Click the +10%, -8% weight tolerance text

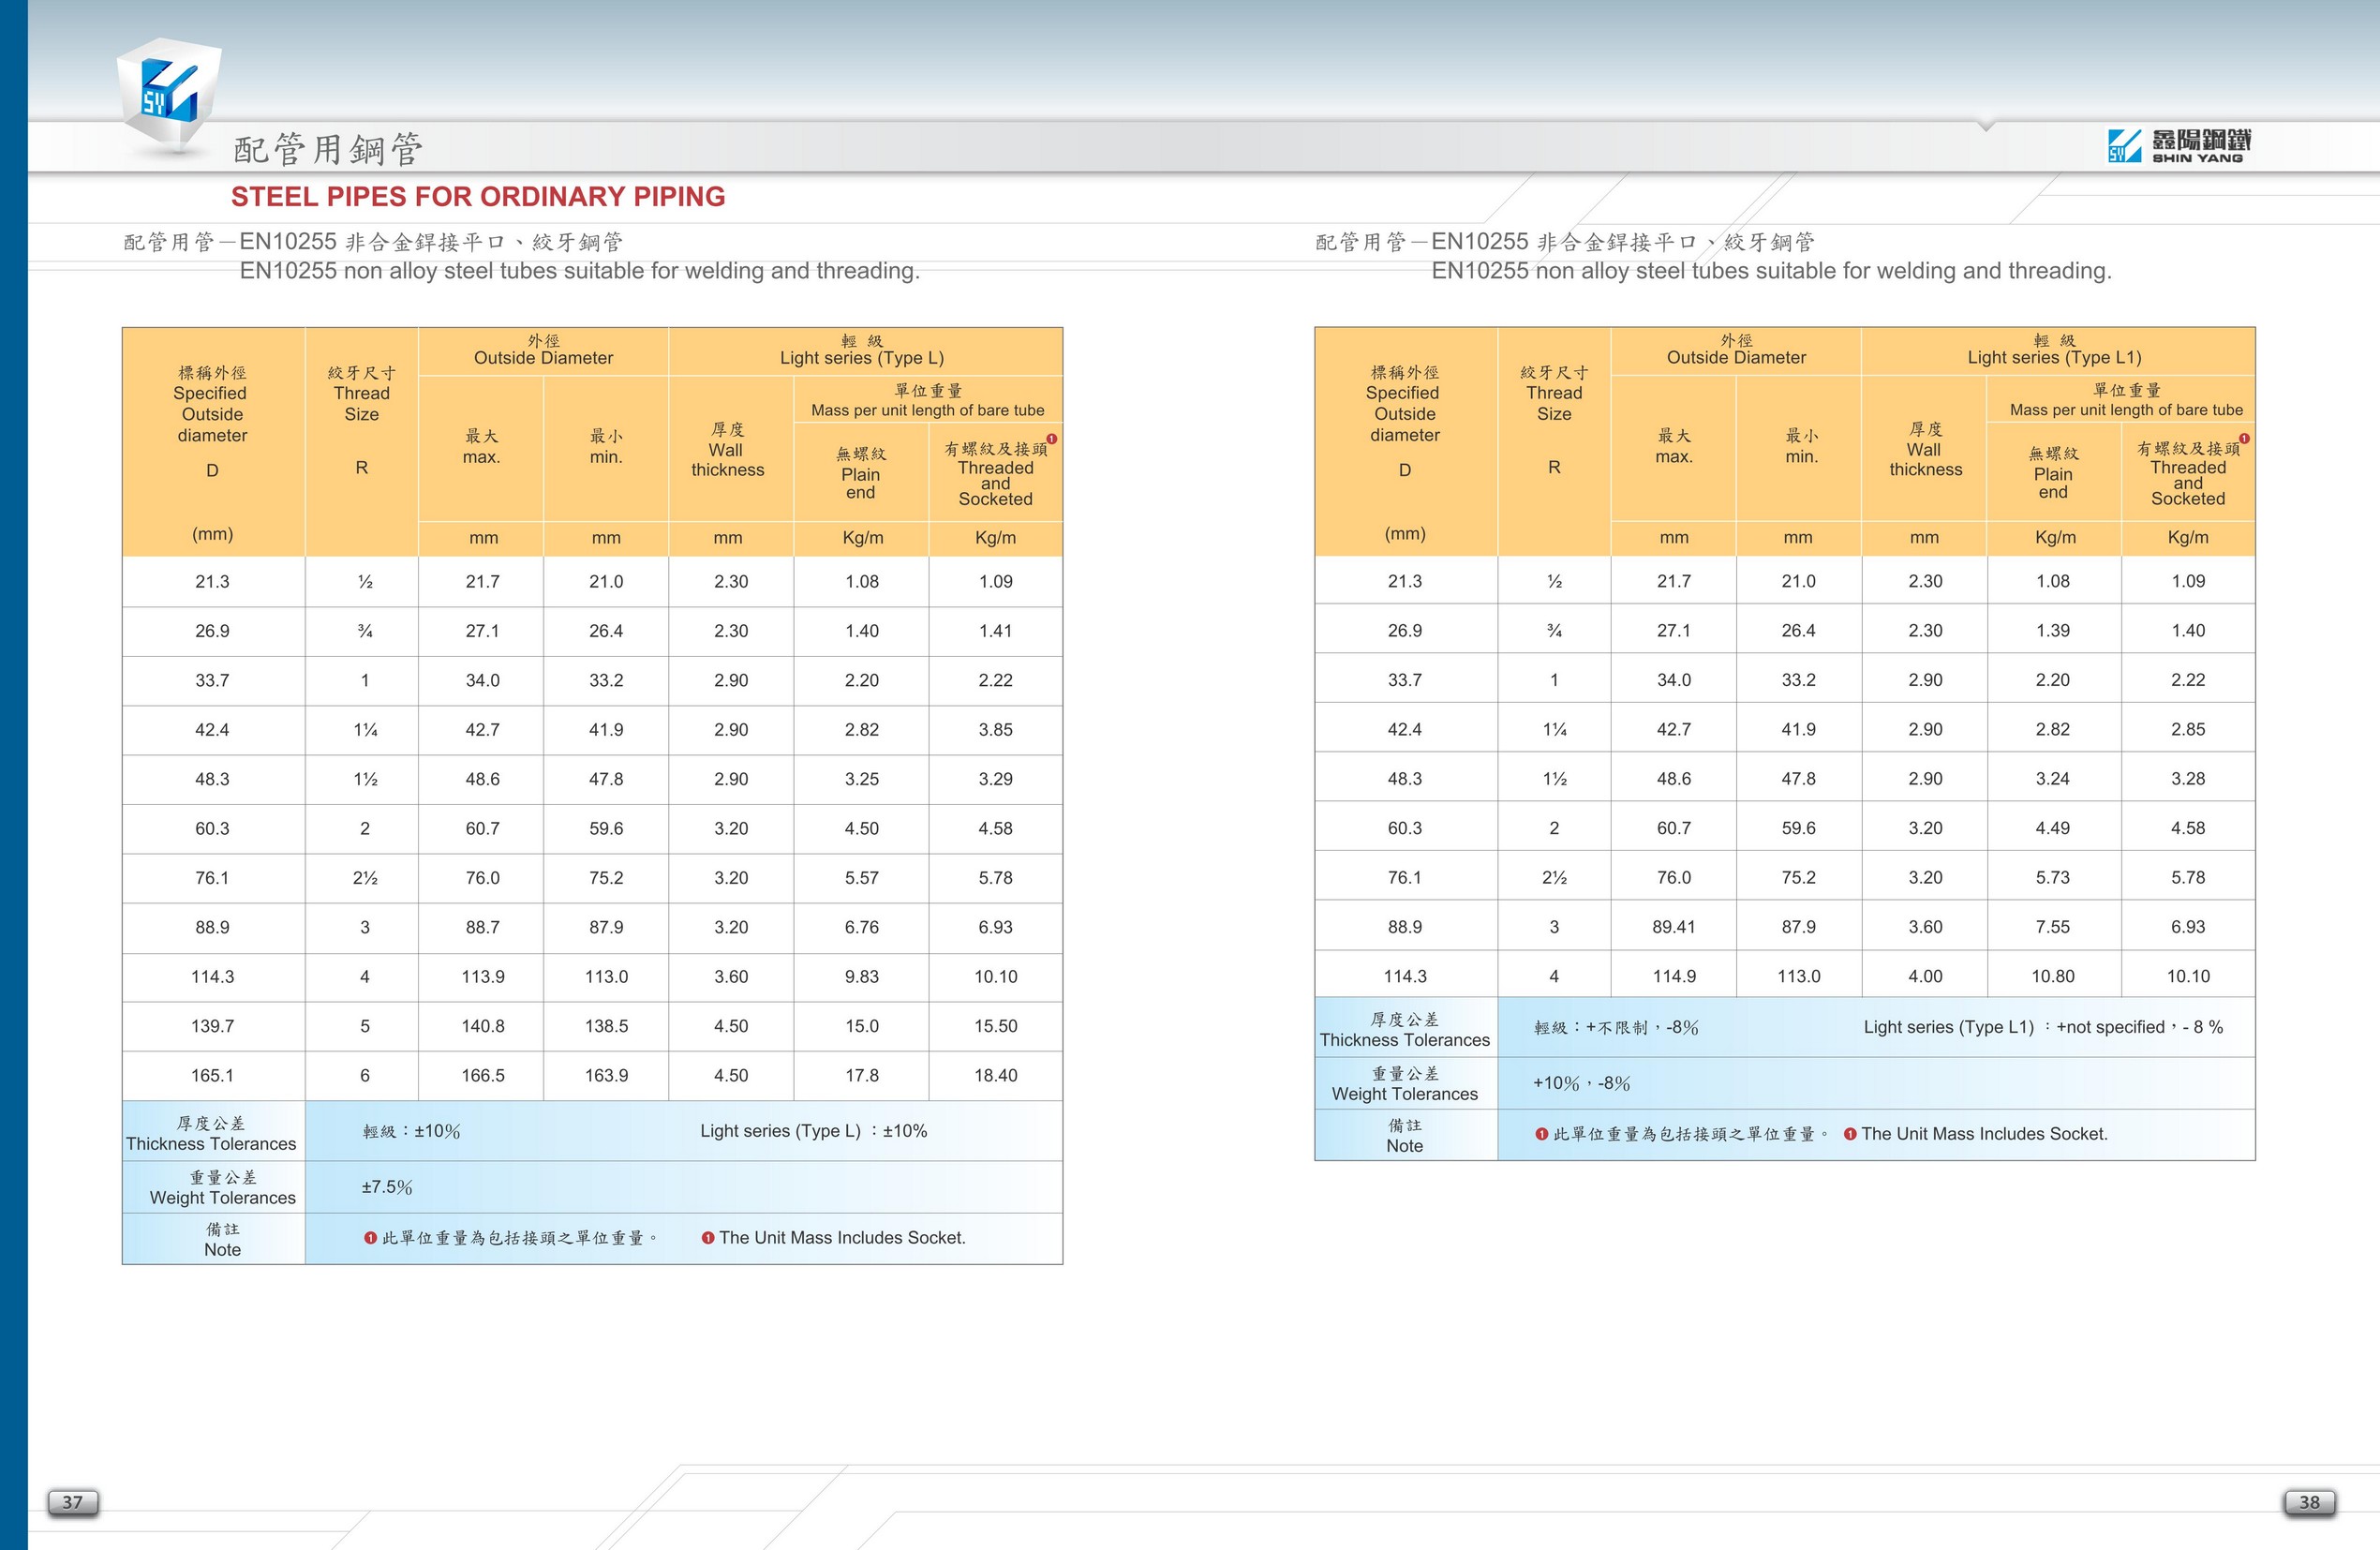(1581, 1084)
